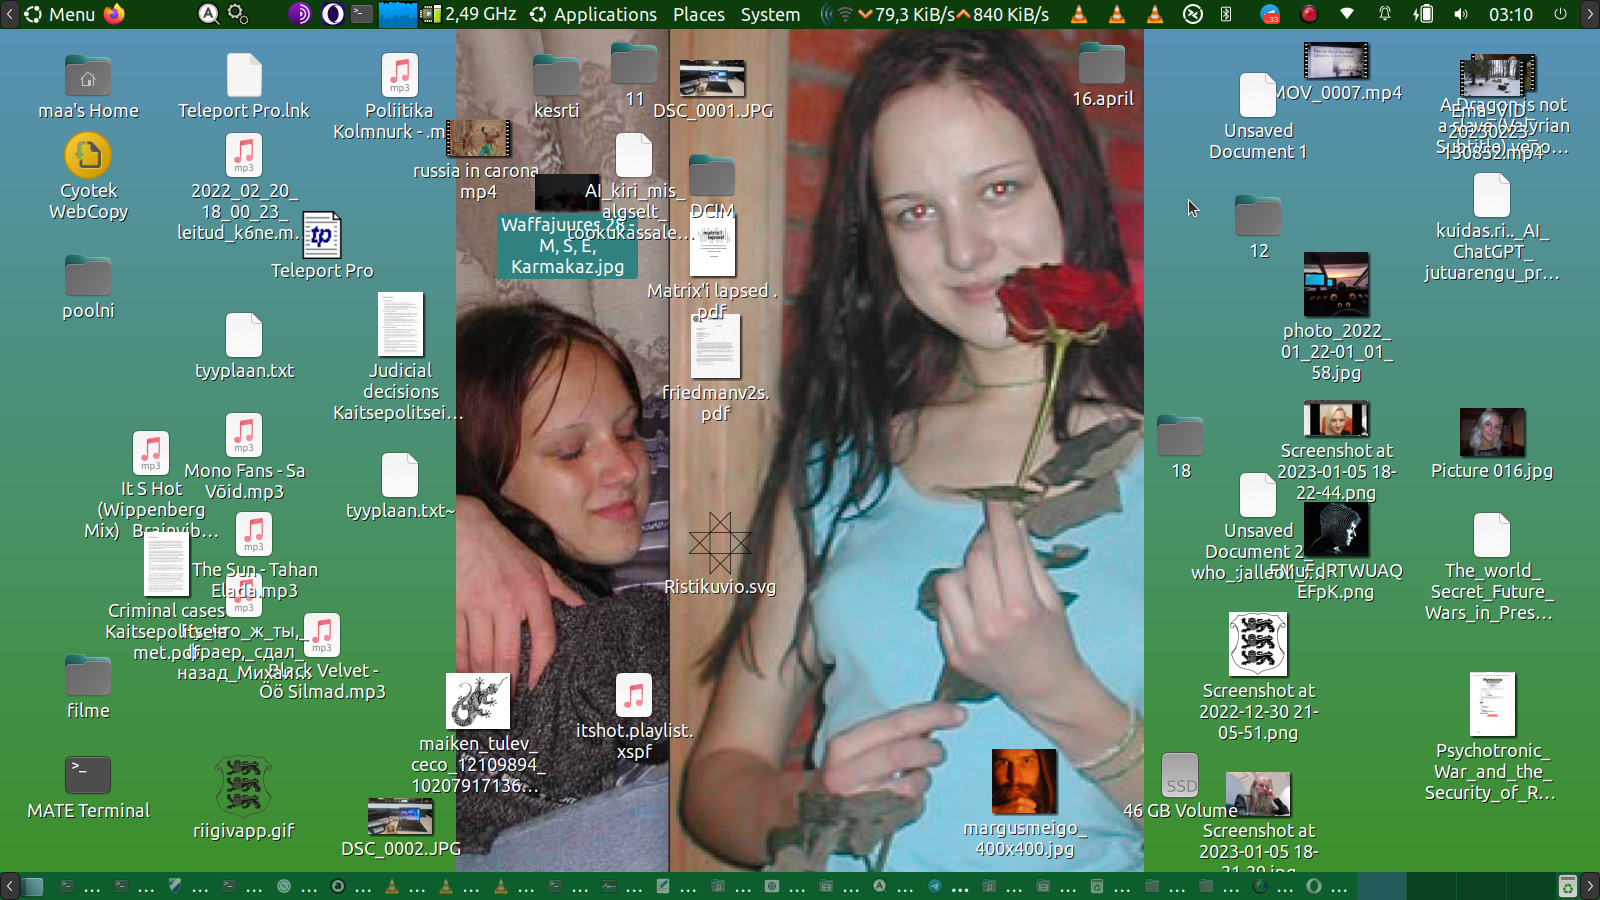Open the system load graph applet
1600x900 pixels.
(398, 14)
